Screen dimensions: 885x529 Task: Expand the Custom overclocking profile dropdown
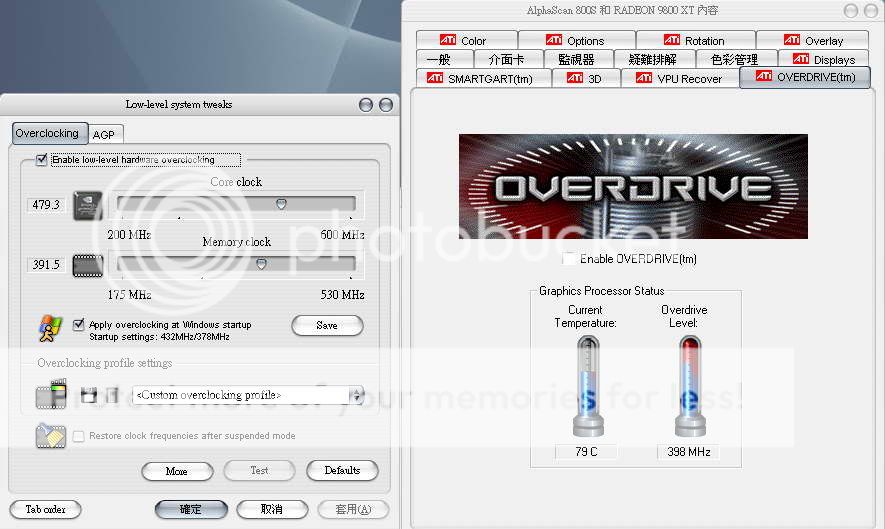point(356,395)
